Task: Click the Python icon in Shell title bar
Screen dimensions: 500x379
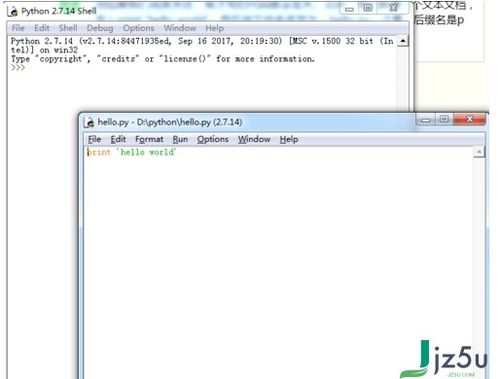Action: [x=13, y=11]
